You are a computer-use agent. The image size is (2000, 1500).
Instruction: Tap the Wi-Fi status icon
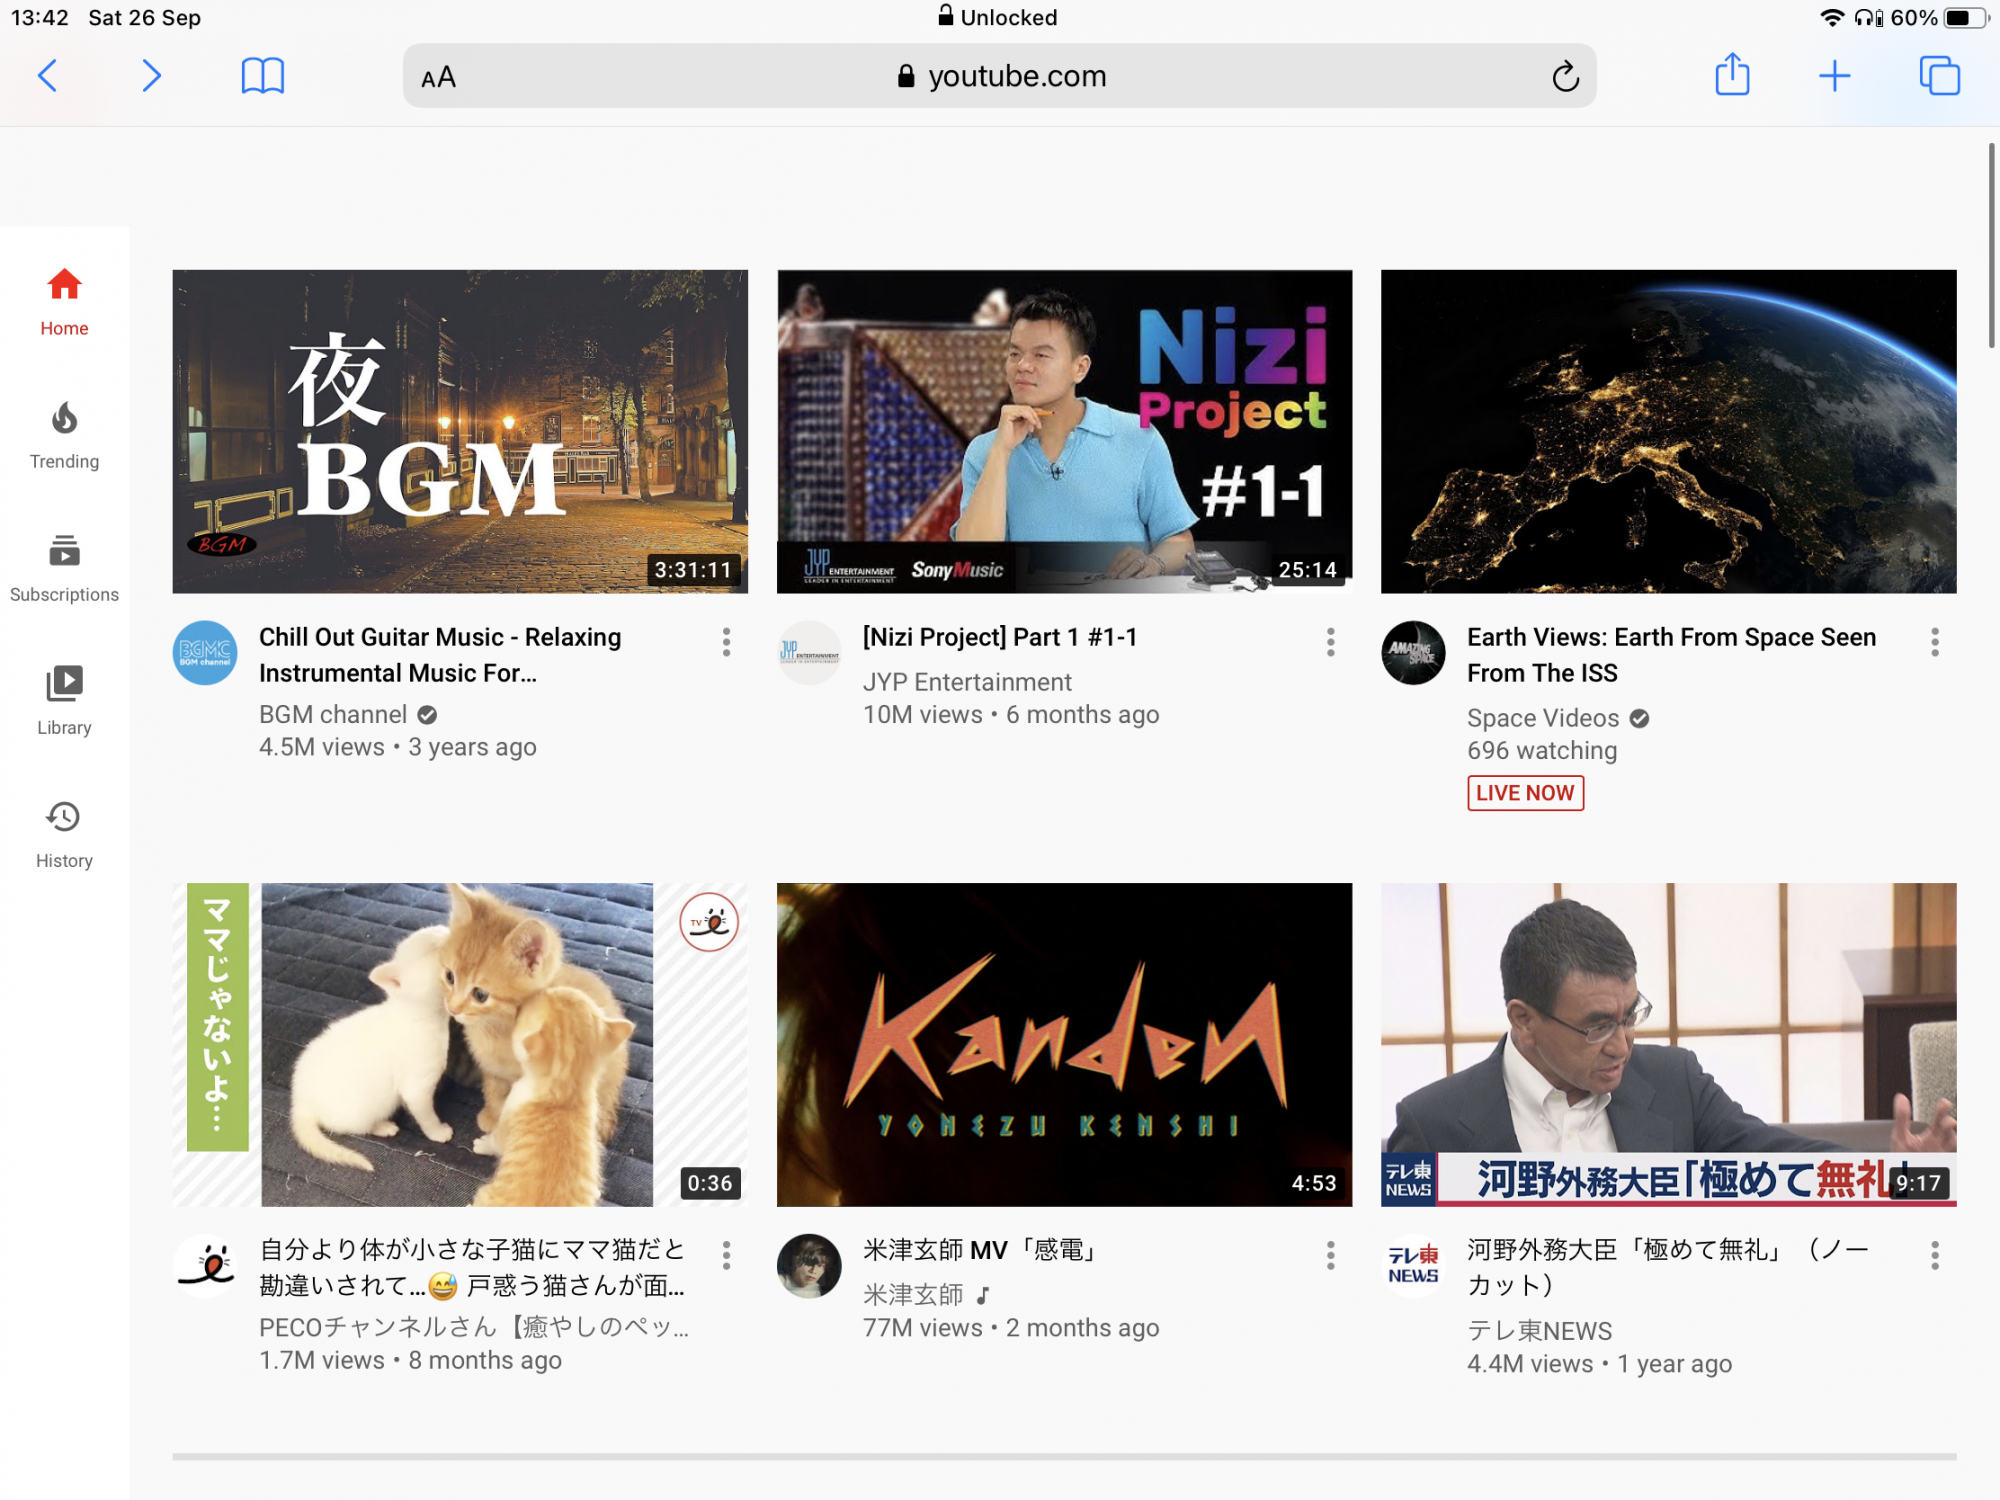tap(1832, 17)
